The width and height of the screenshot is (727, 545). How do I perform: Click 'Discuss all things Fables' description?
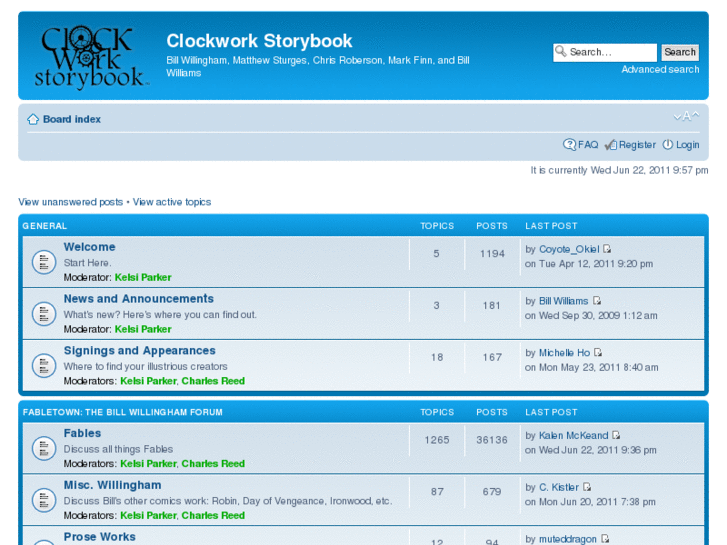coord(118,449)
